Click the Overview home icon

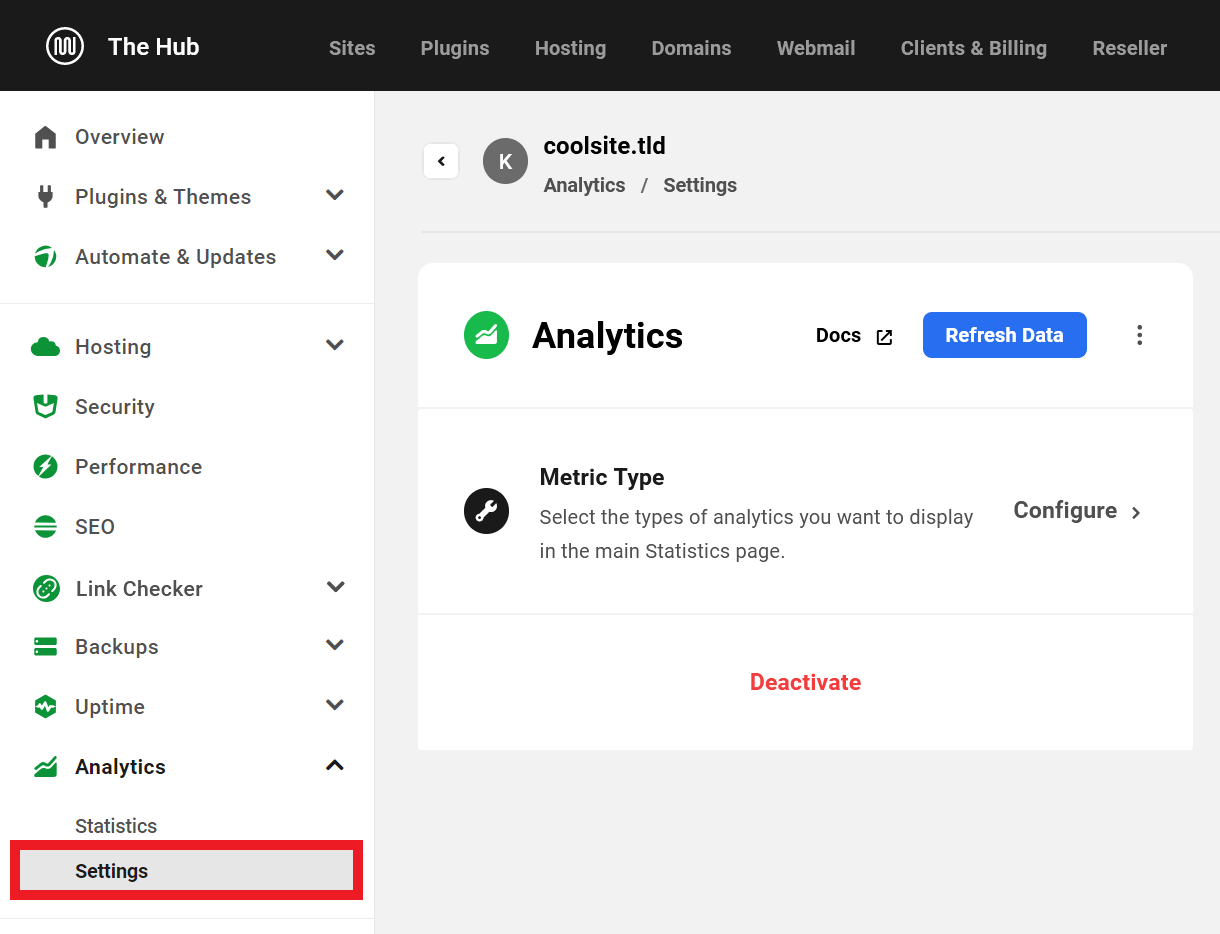click(x=45, y=137)
